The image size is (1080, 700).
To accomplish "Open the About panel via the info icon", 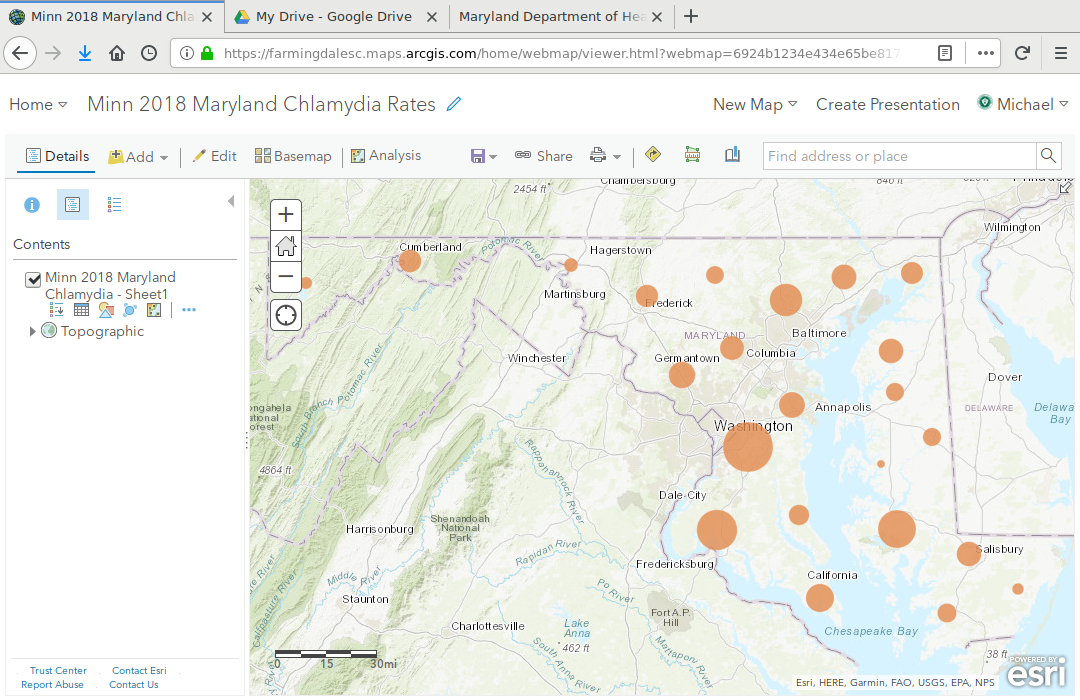I will [x=31, y=204].
